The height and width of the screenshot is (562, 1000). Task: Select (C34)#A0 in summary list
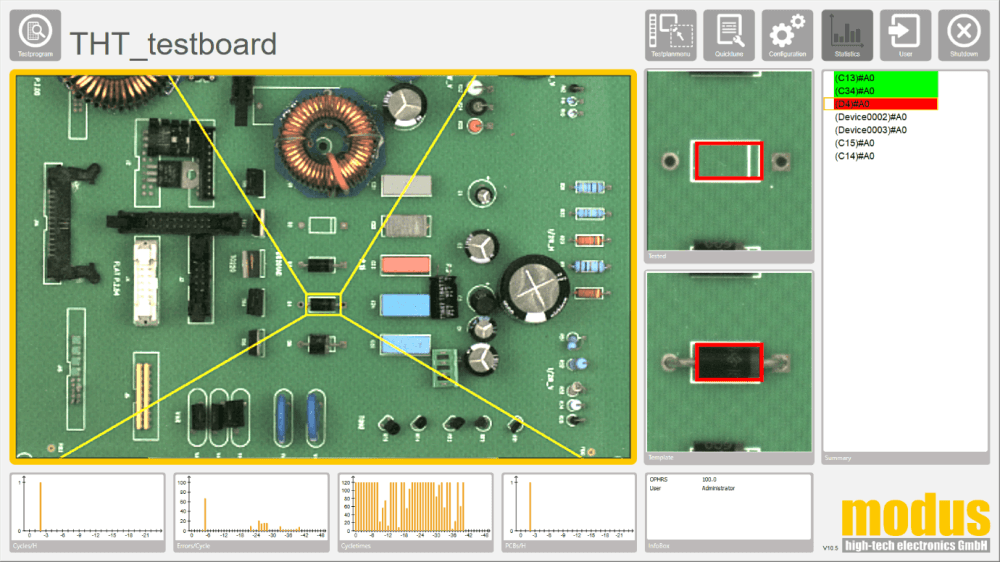point(886,91)
